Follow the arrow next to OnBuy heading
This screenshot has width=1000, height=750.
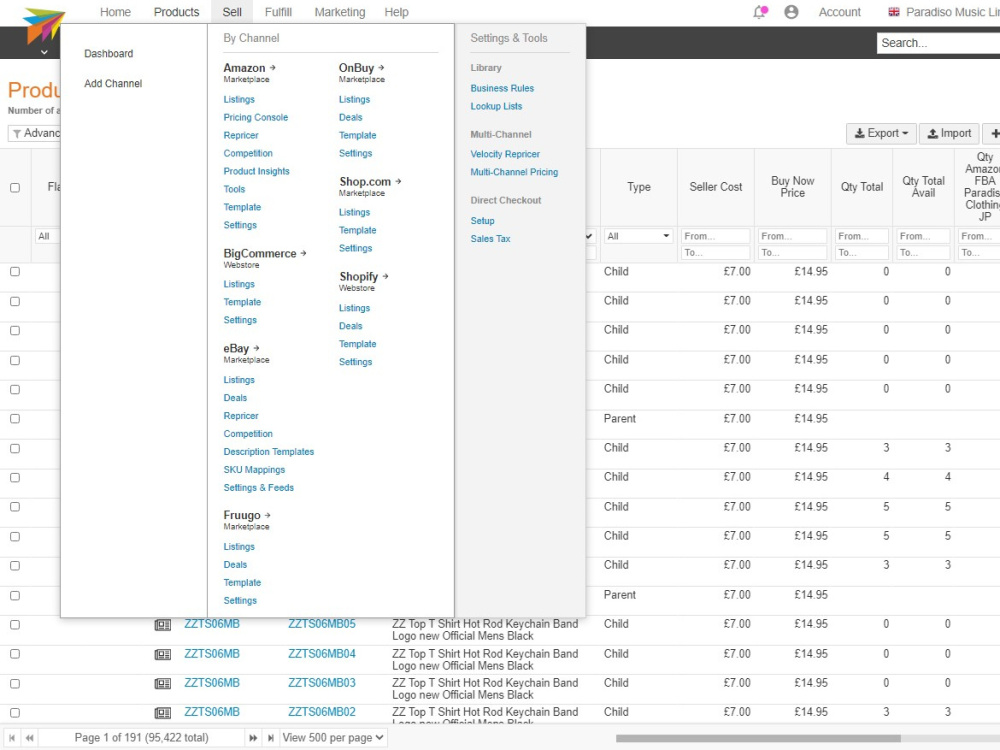[381, 67]
